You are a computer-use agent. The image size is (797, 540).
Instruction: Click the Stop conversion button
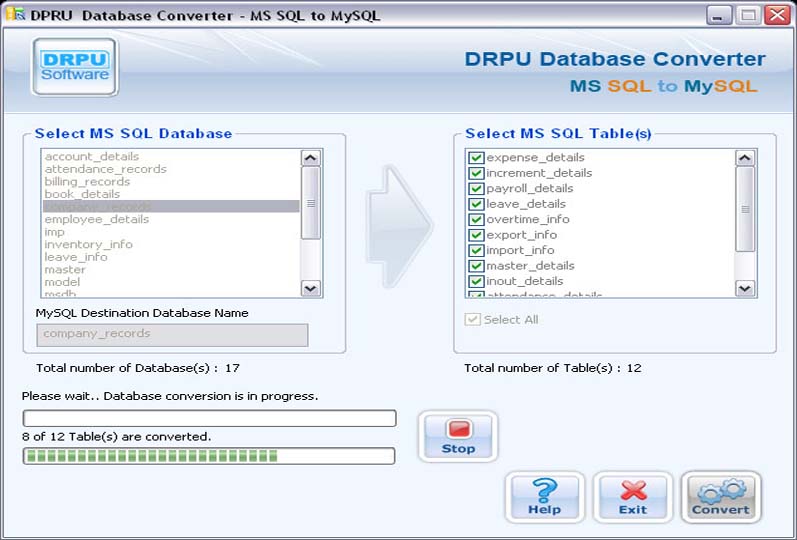pyautogui.click(x=458, y=436)
